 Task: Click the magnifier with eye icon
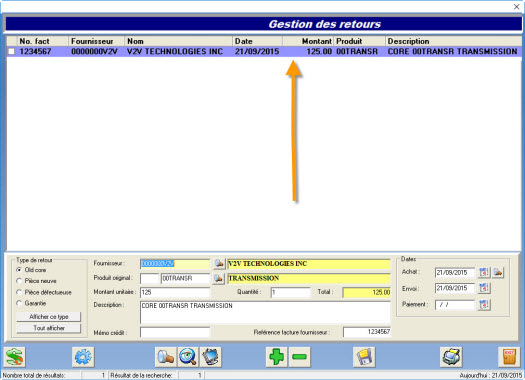188,357
